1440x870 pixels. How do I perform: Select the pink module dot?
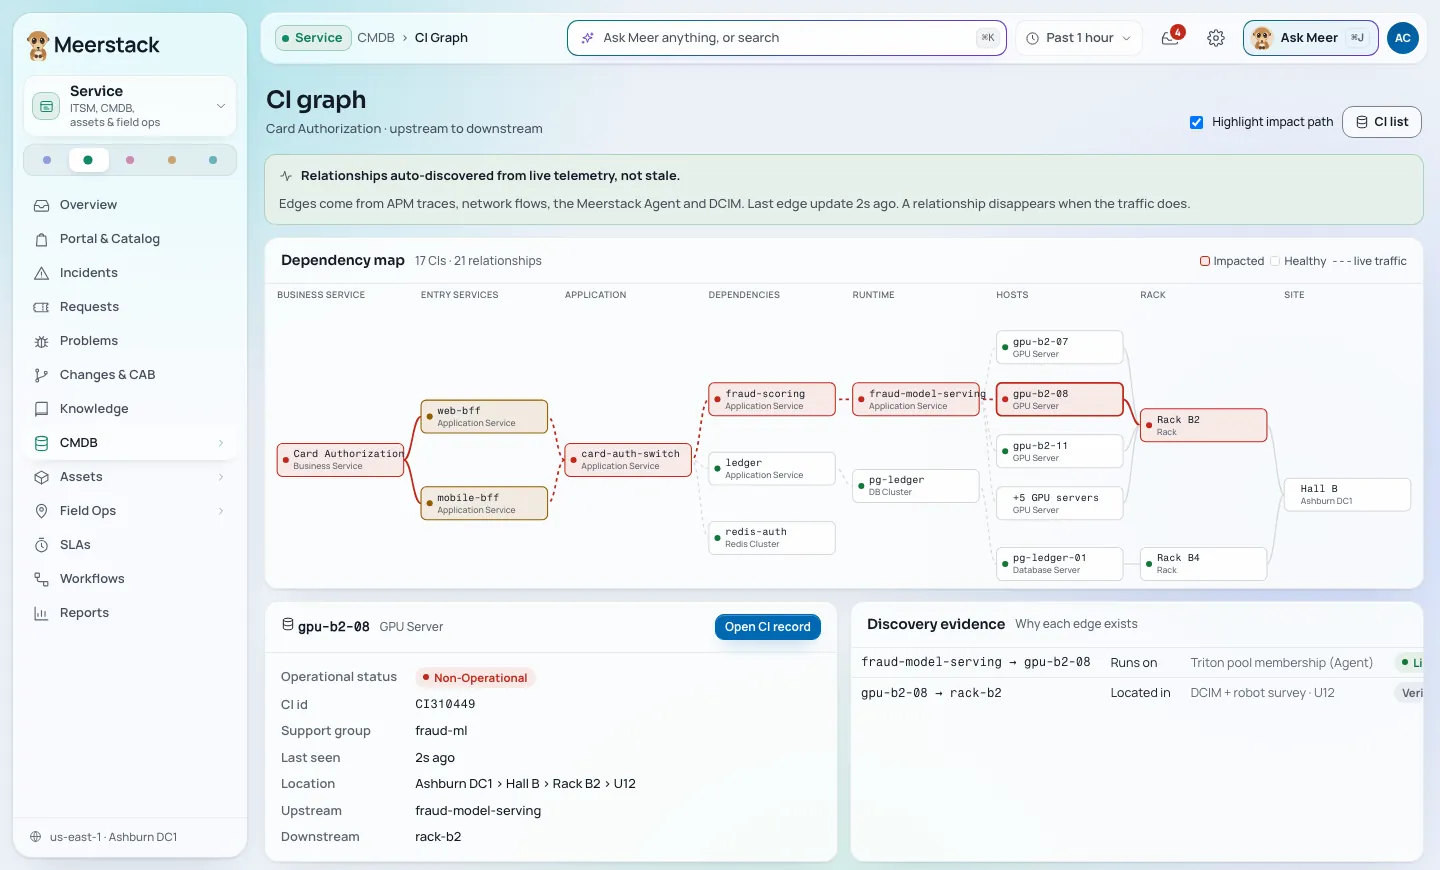coord(130,160)
